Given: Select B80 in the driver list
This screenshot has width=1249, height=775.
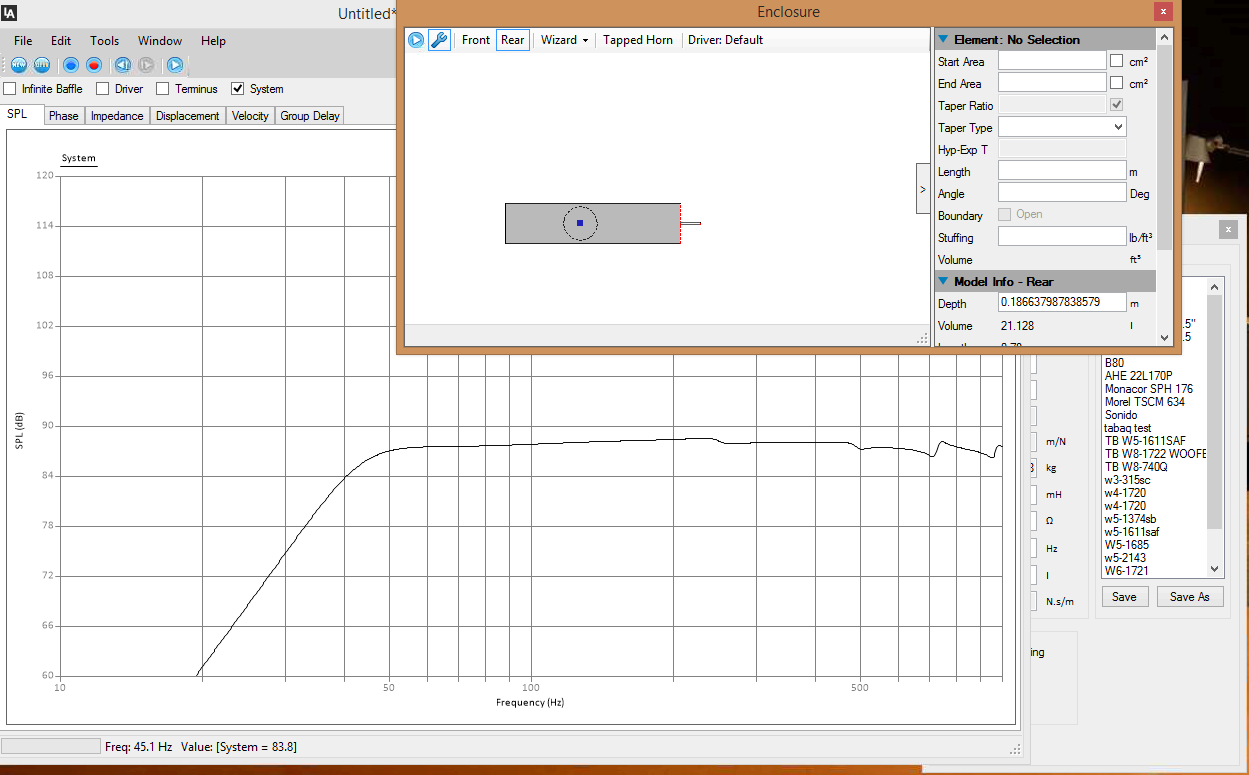Looking at the screenshot, I should [1114, 363].
